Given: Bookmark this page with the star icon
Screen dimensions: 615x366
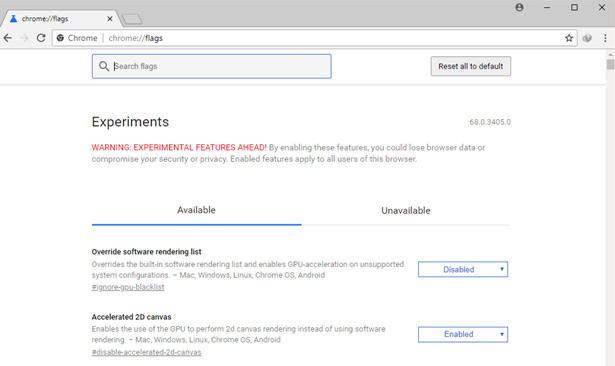Looking at the screenshot, I should point(569,38).
